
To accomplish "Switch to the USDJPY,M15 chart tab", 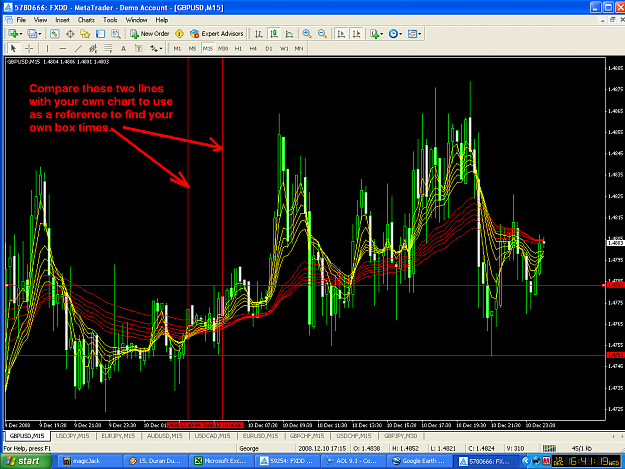I will [72, 436].
